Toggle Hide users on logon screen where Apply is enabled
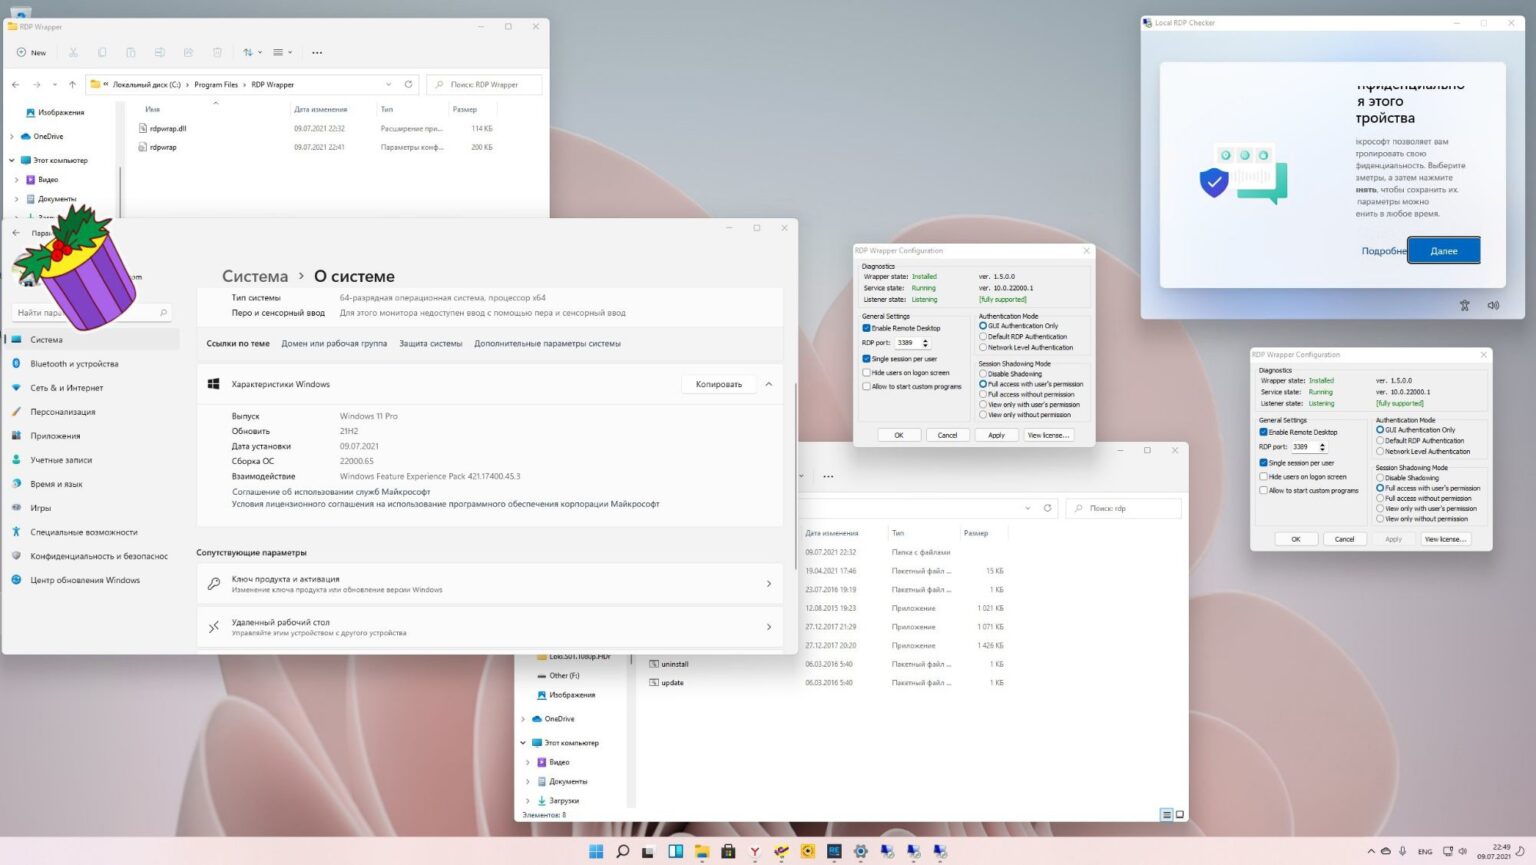The height and width of the screenshot is (865, 1536). click(867, 373)
